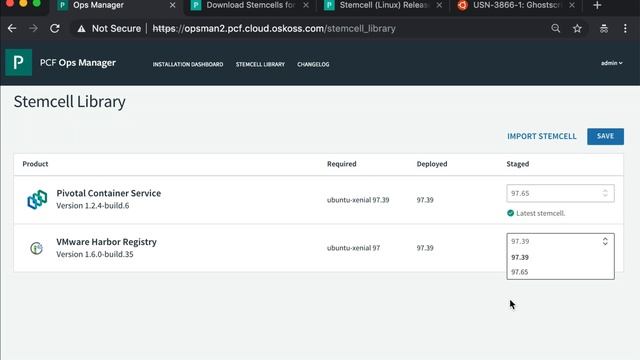Close the Stemcell (Linux) Release tab
Image resolution: width=640 pixels, height=360 pixels.
pos(439,5)
